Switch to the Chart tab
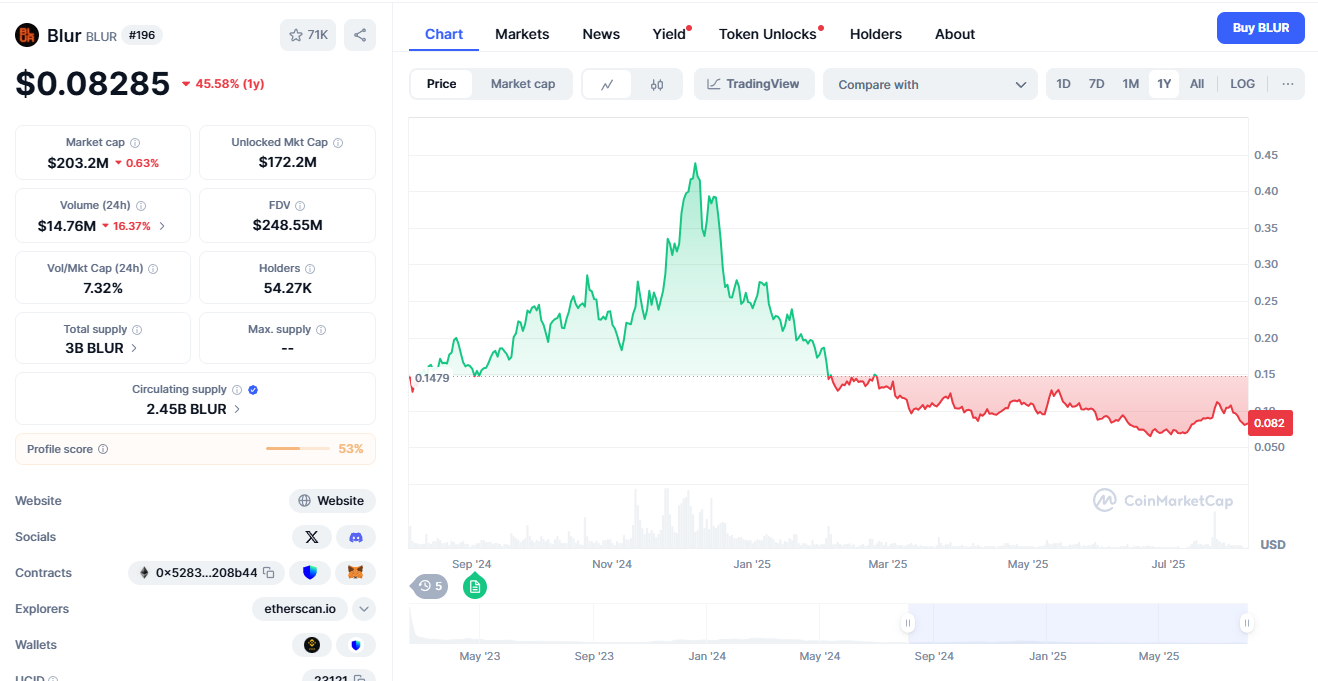The height and width of the screenshot is (681, 1318). point(444,34)
